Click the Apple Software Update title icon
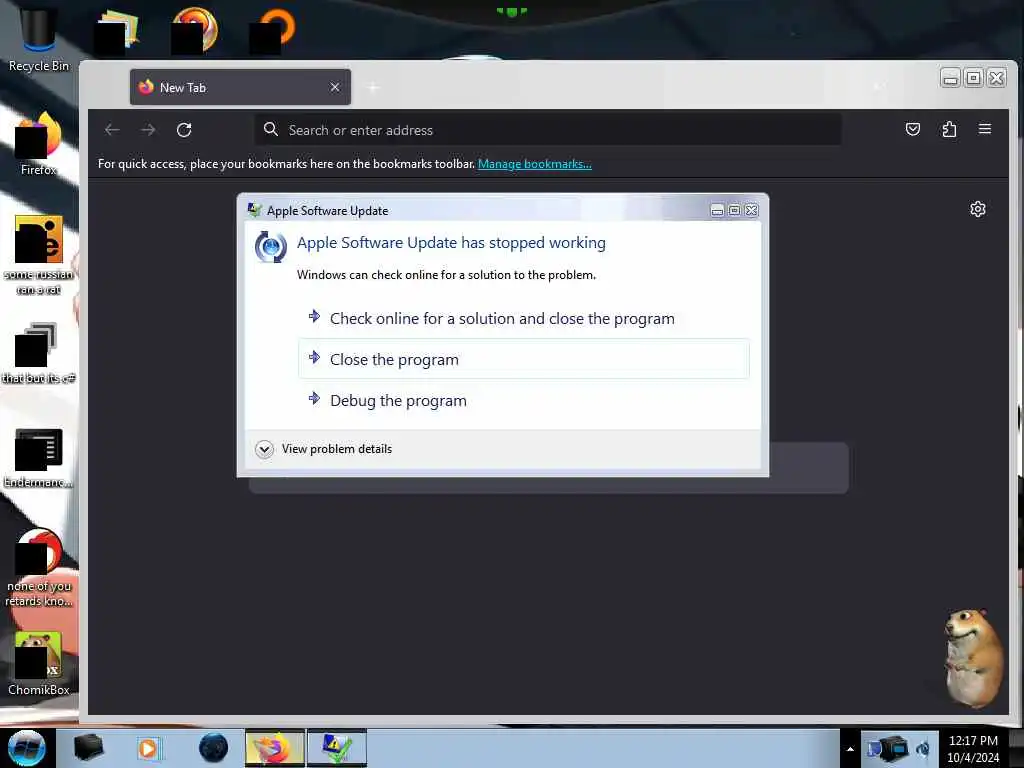The width and height of the screenshot is (1024, 768). click(x=255, y=210)
